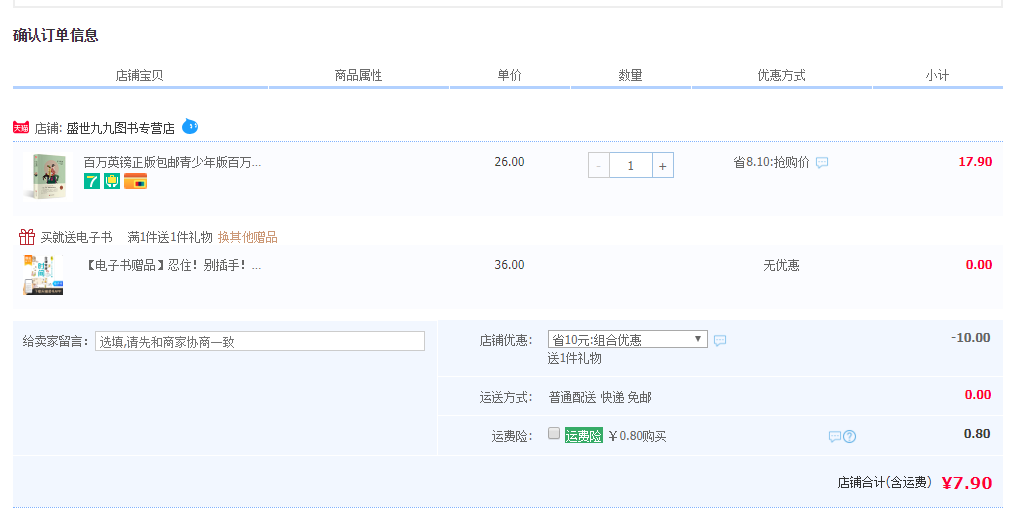This screenshot has width=1009, height=508.
Task: Click the orange credit card badge
Action: click(136, 181)
